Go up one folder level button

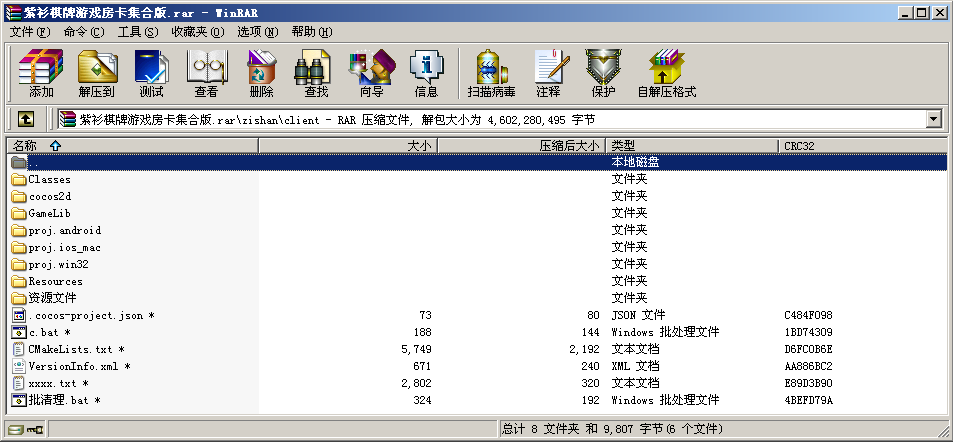point(26,119)
